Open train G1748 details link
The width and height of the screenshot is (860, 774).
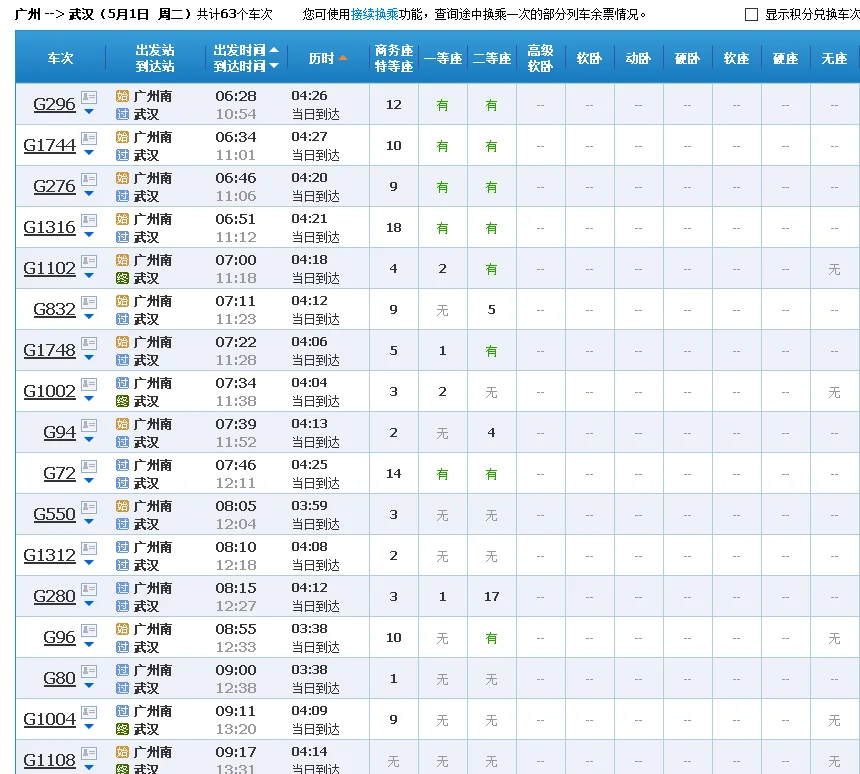[x=49, y=350]
